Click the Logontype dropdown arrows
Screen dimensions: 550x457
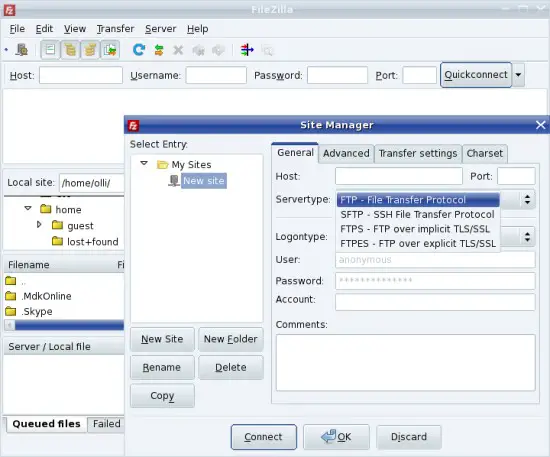tap(527, 237)
